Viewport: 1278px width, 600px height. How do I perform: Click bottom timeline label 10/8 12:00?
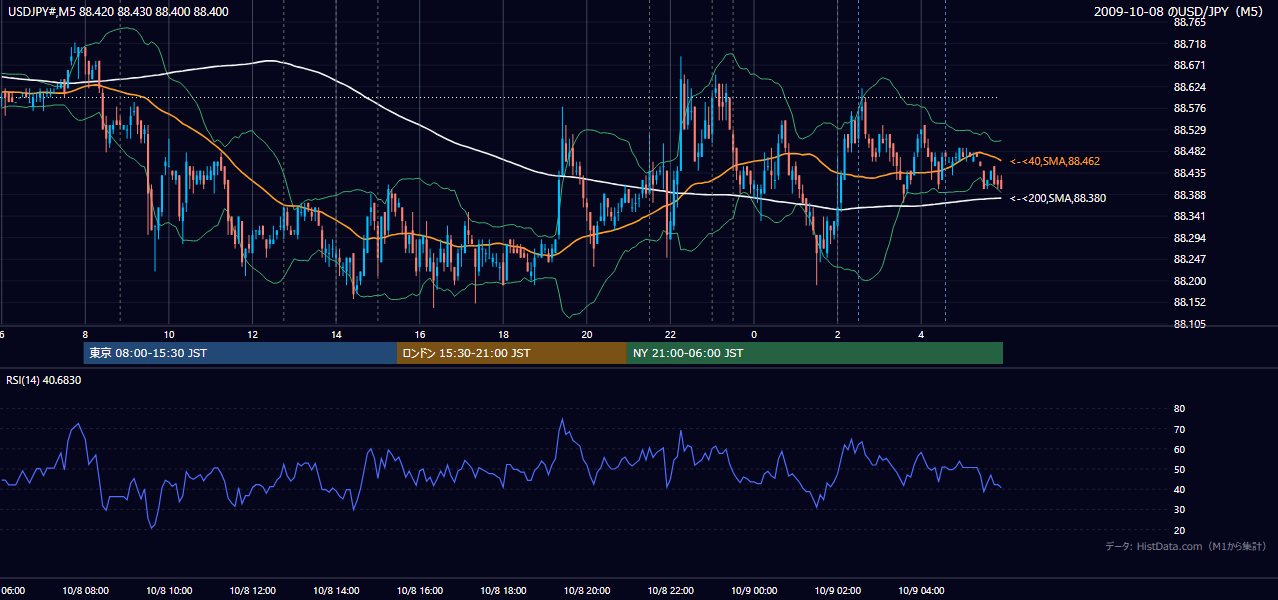253,591
